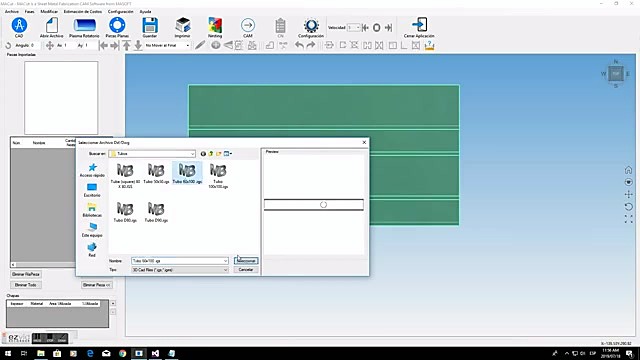Step simulation backward next to Velocidad

(x=365, y=28)
